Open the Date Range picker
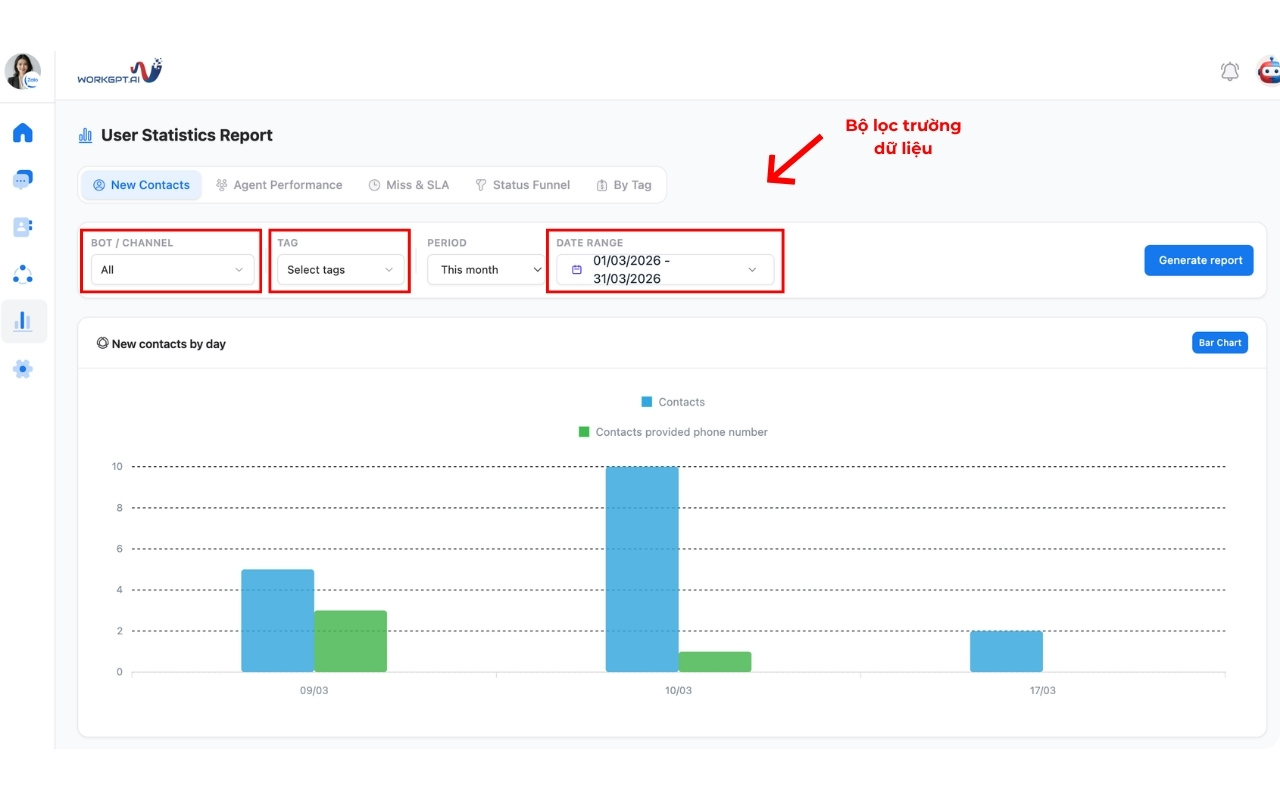Image resolution: width=1280 pixels, height=800 pixels. click(665, 270)
